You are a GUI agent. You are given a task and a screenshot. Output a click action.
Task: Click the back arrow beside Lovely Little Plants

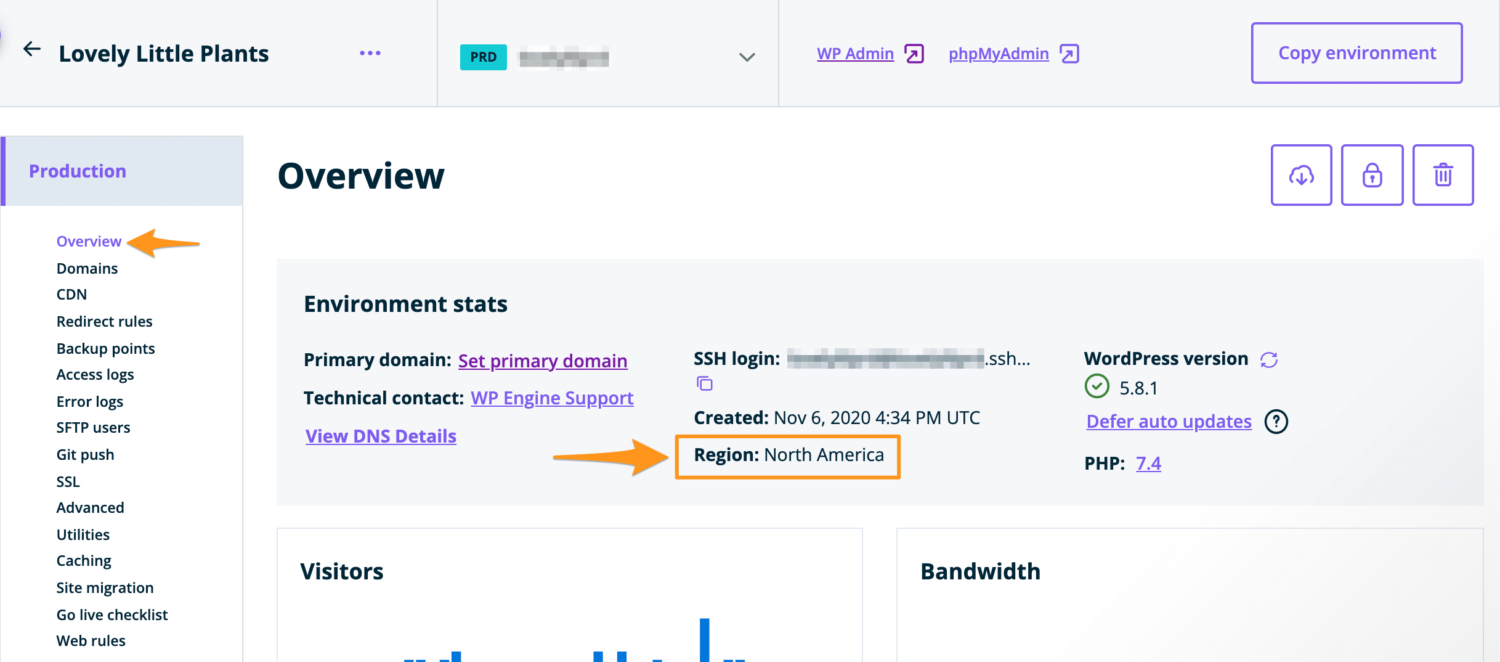(32, 50)
